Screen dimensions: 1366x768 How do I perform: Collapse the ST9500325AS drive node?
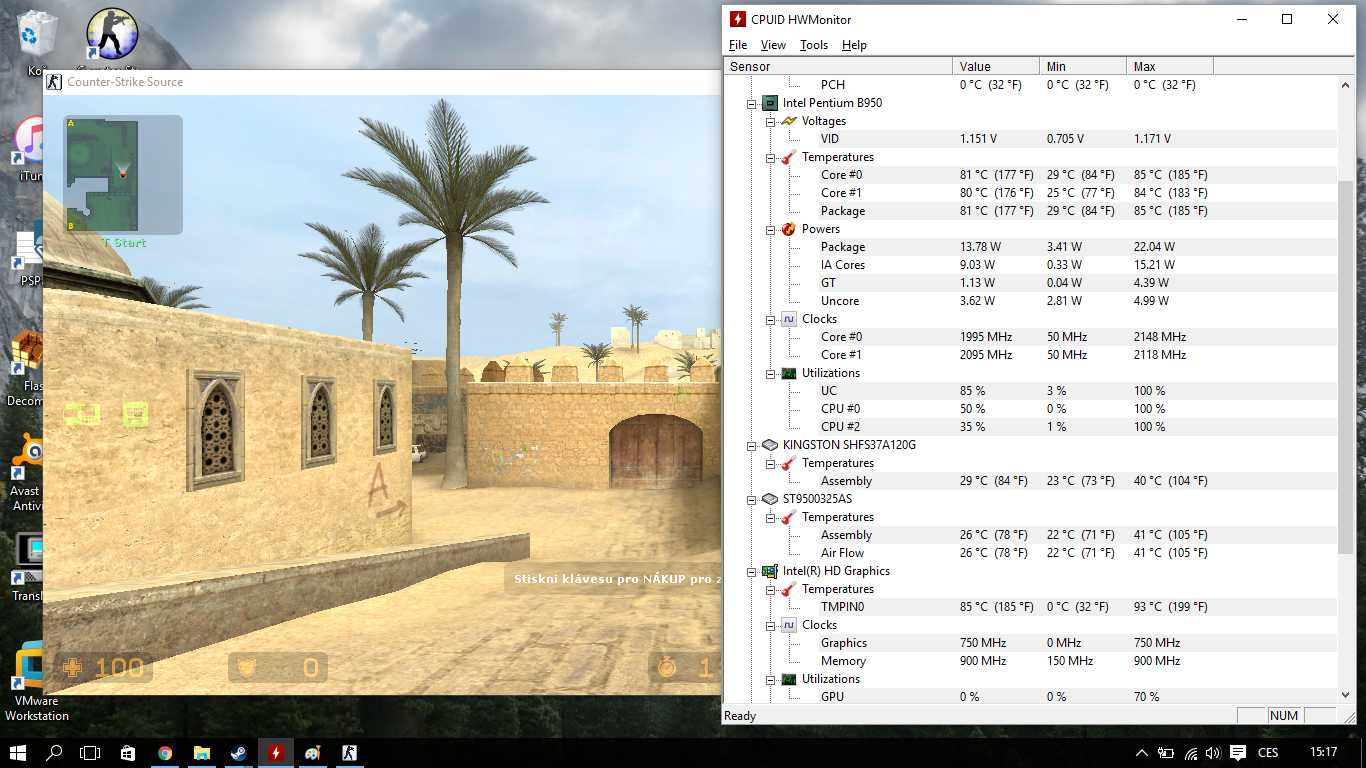click(752, 499)
